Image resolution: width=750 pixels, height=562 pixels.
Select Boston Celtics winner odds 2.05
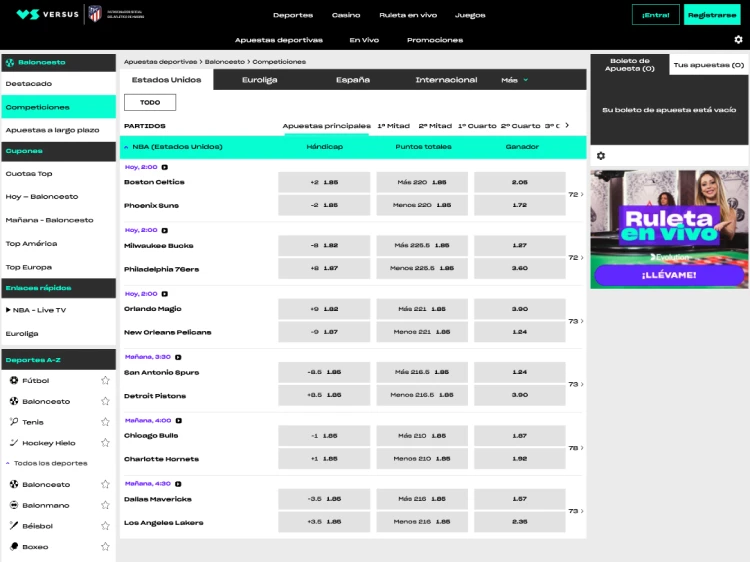tap(519, 182)
